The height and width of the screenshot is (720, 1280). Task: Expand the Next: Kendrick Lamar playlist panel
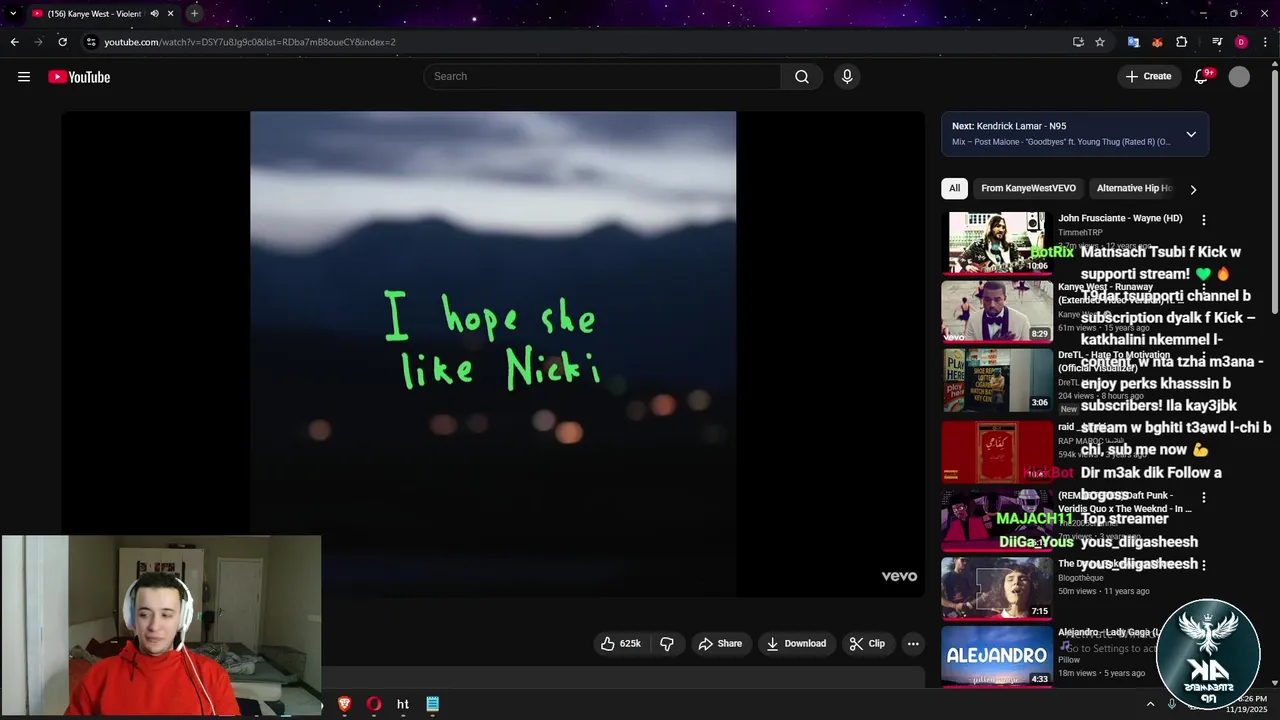tap(1191, 134)
